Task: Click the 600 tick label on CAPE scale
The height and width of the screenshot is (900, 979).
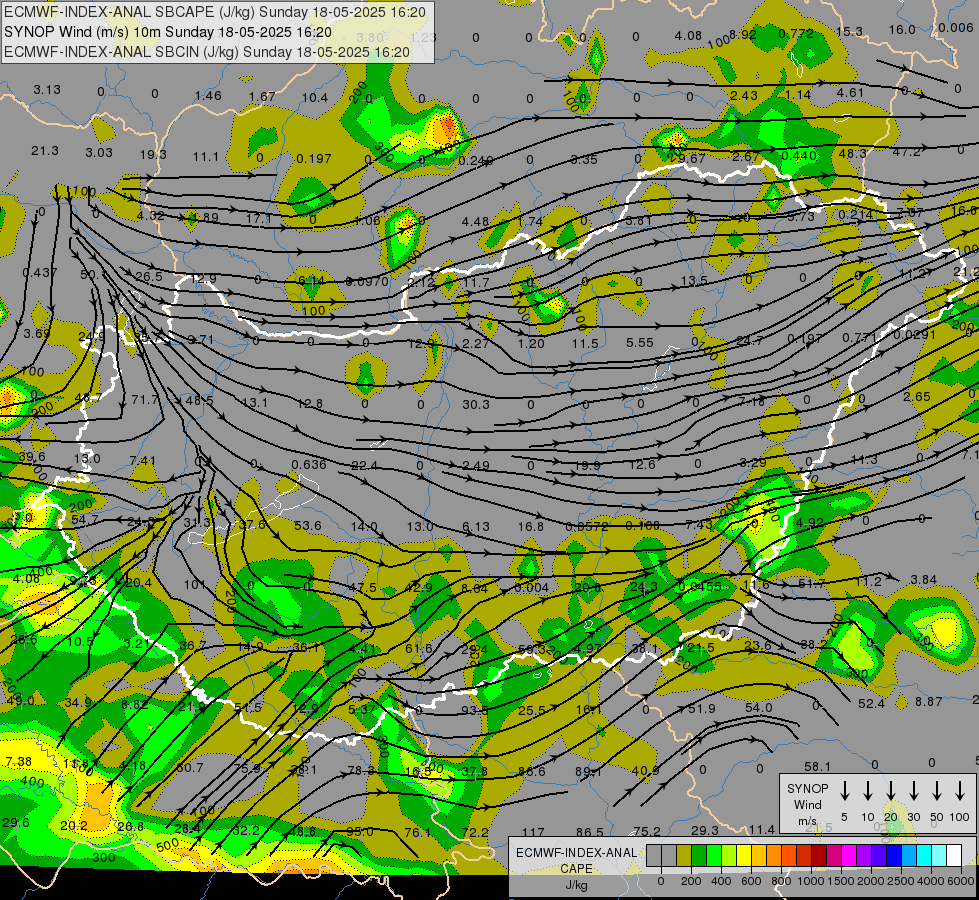Action: (x=751, y=881)
